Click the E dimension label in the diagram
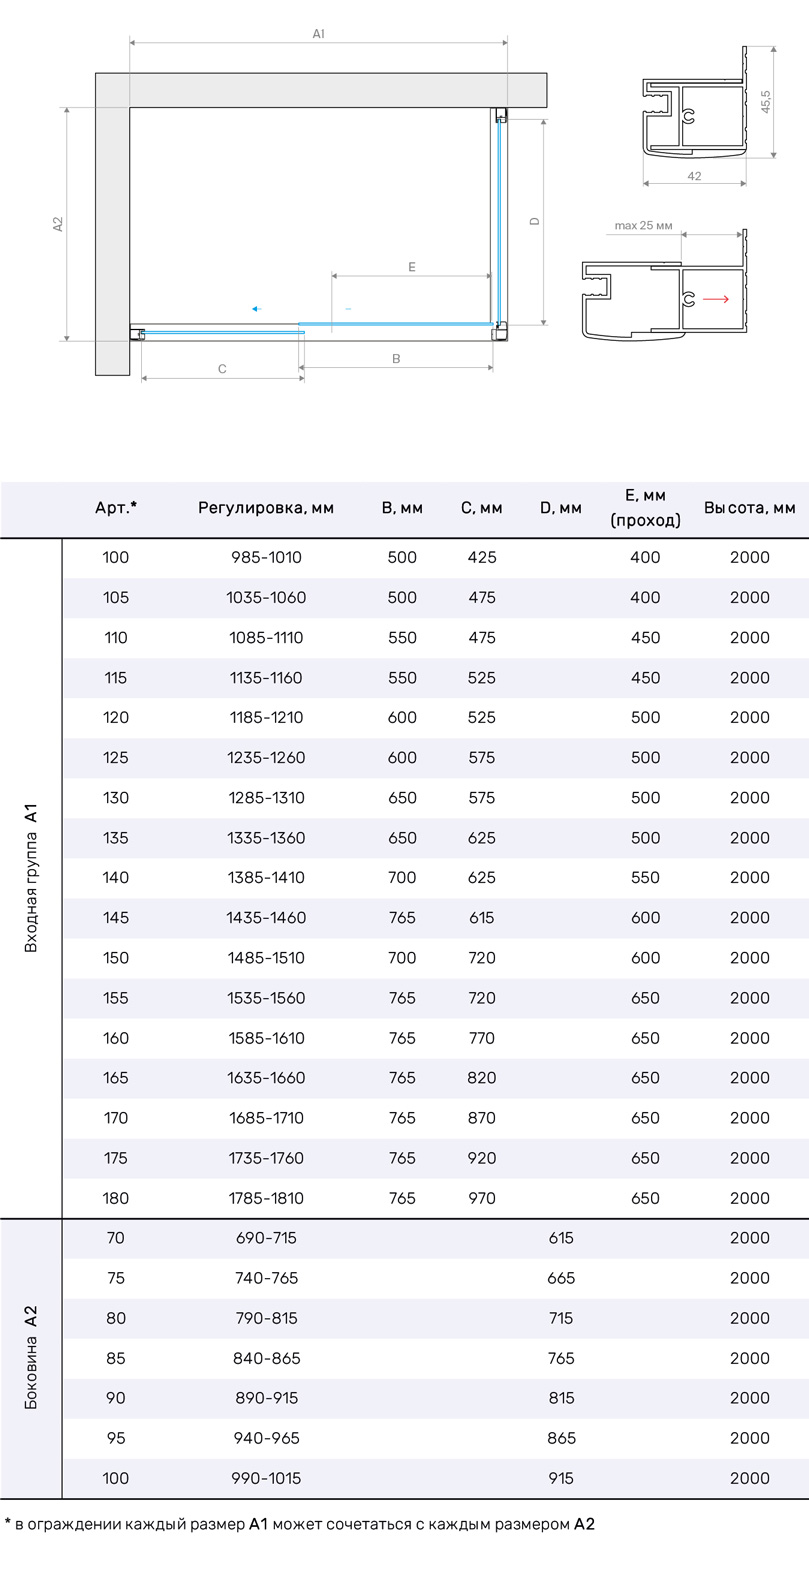Screen dimensions: 809x1574 click(411, 267)
